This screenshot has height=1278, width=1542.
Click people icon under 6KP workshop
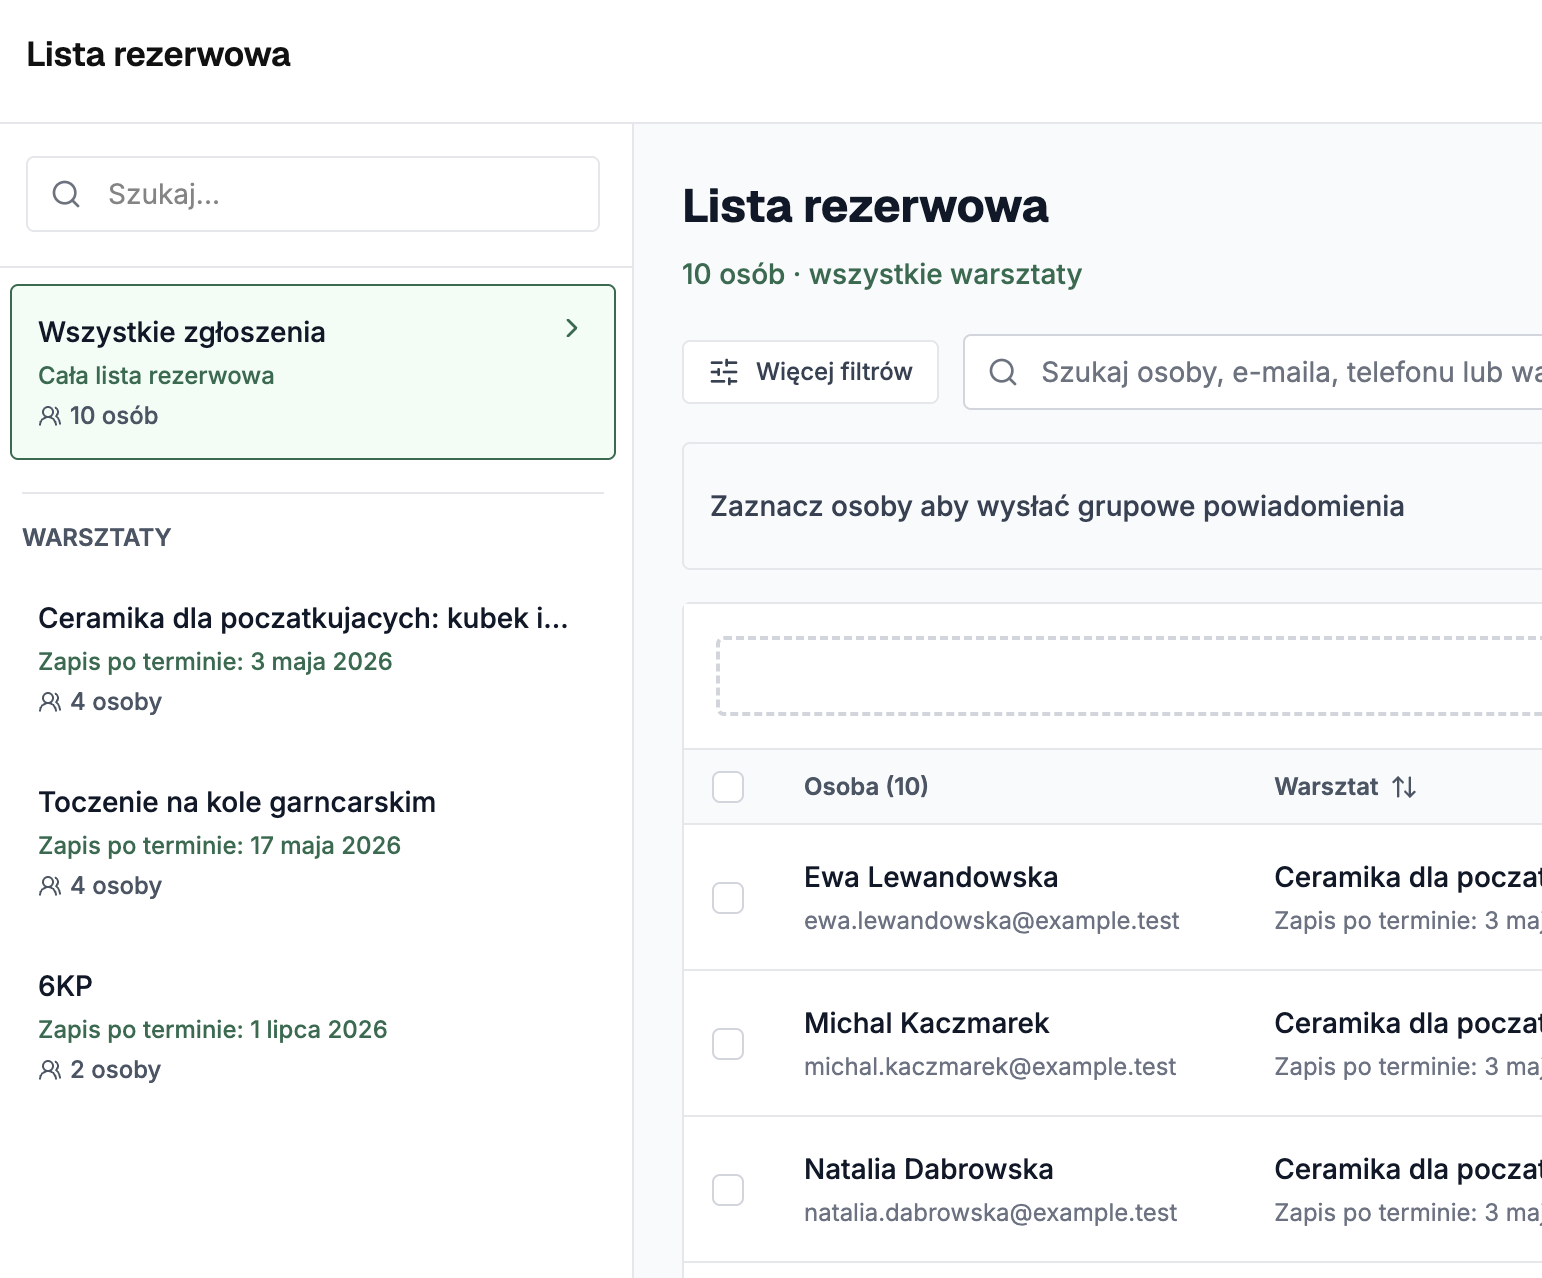pyautogui.click(x=50, y=1070)
